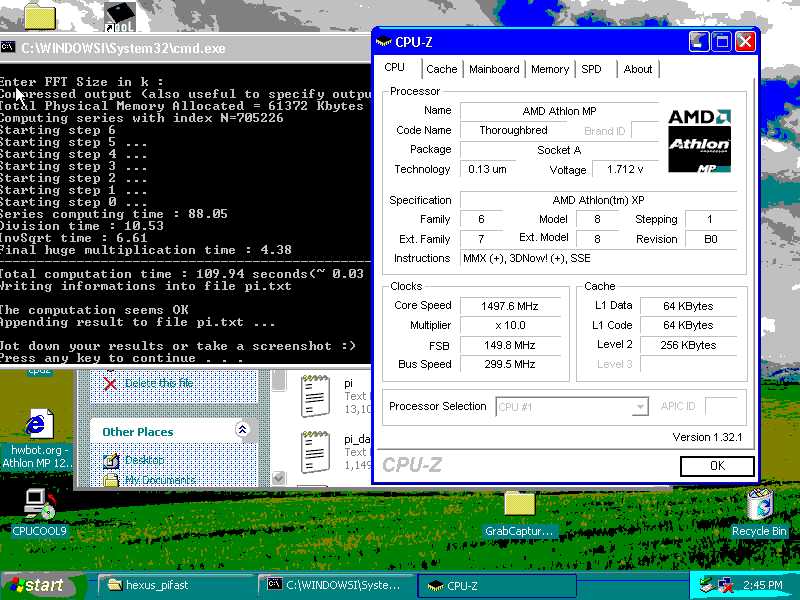Click the Instructions MMX 3DNow SSE field
The width and height of the screenshot is (800, 600).
(x=598, y=258)
